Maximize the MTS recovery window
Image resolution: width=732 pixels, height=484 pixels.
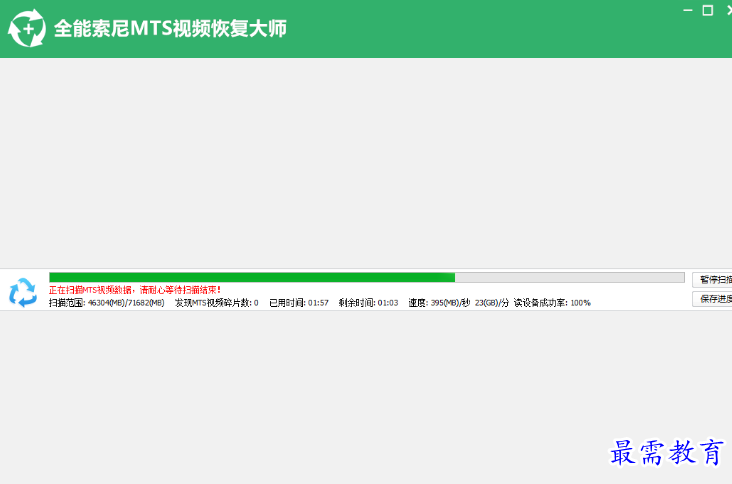pyautogui.click(x=708, y=10)
